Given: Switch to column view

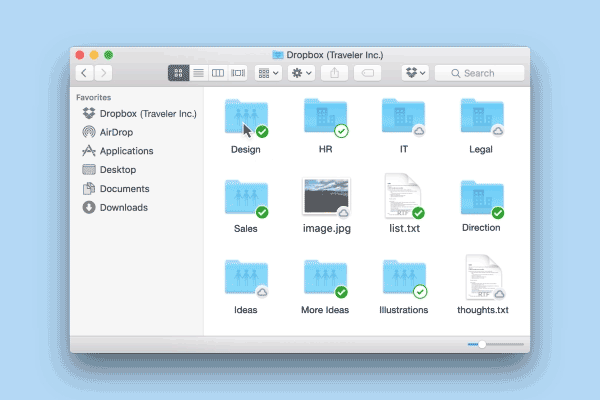Looking at the screenshot, I should coord(218,73).
